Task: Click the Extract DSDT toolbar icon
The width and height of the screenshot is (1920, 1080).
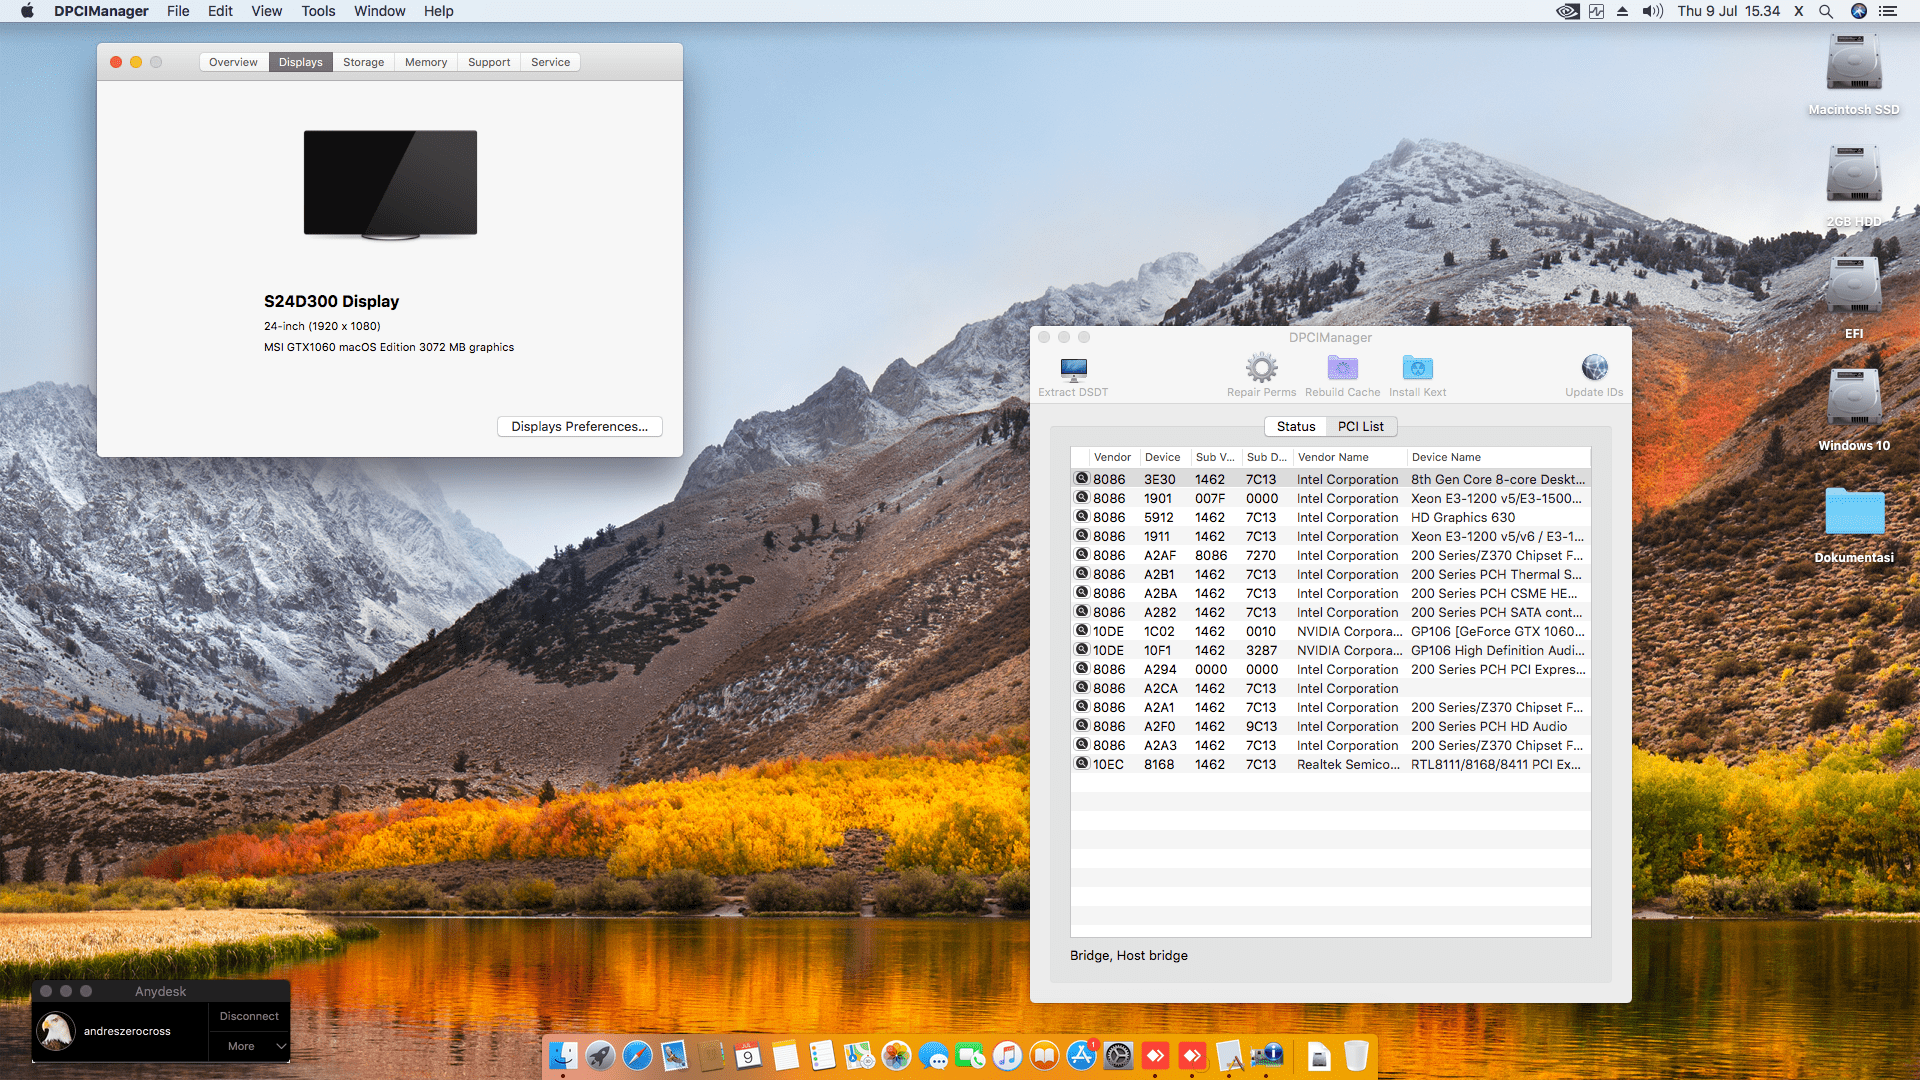Action: tap(1073, 369)
